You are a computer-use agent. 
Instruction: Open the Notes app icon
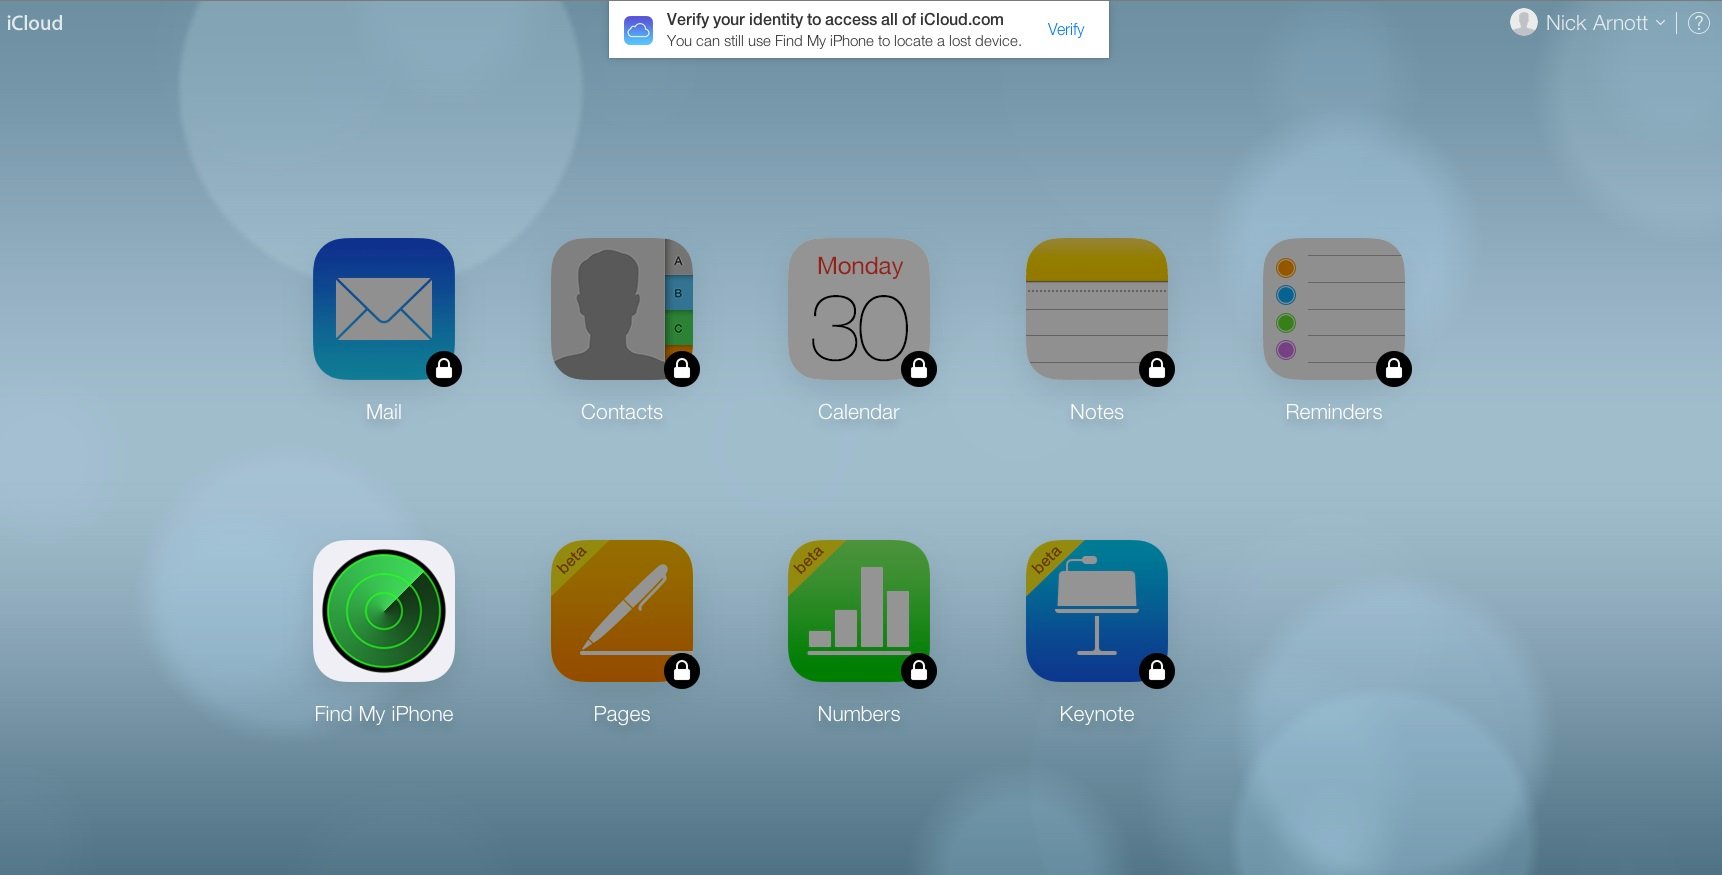click(1097, 309)
